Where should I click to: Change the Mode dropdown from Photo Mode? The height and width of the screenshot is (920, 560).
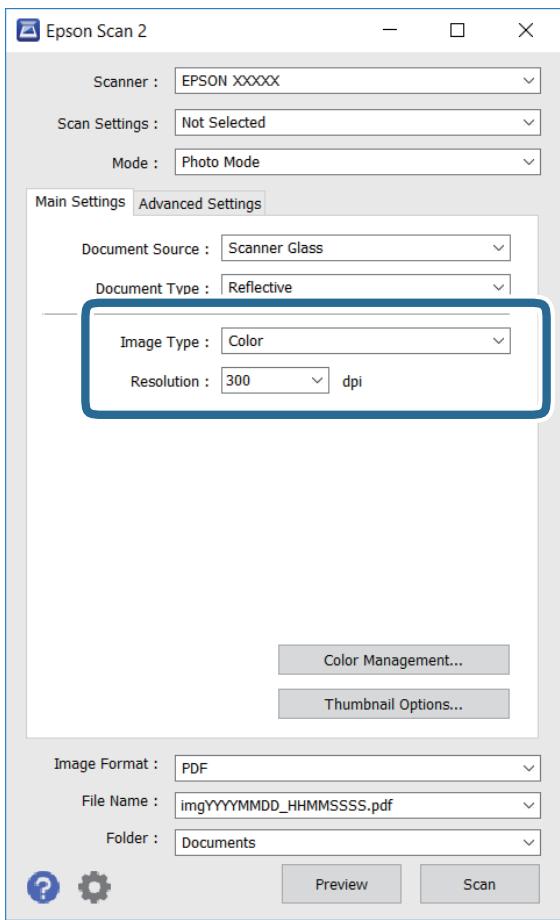(357, 162)
